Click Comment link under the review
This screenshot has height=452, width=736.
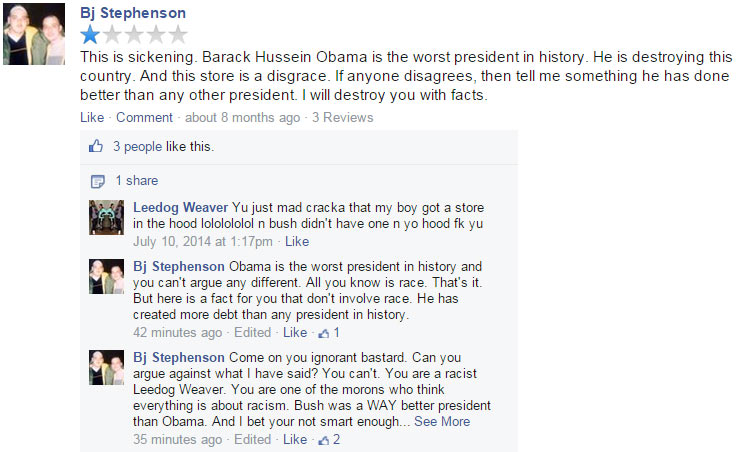pos(145,117)
